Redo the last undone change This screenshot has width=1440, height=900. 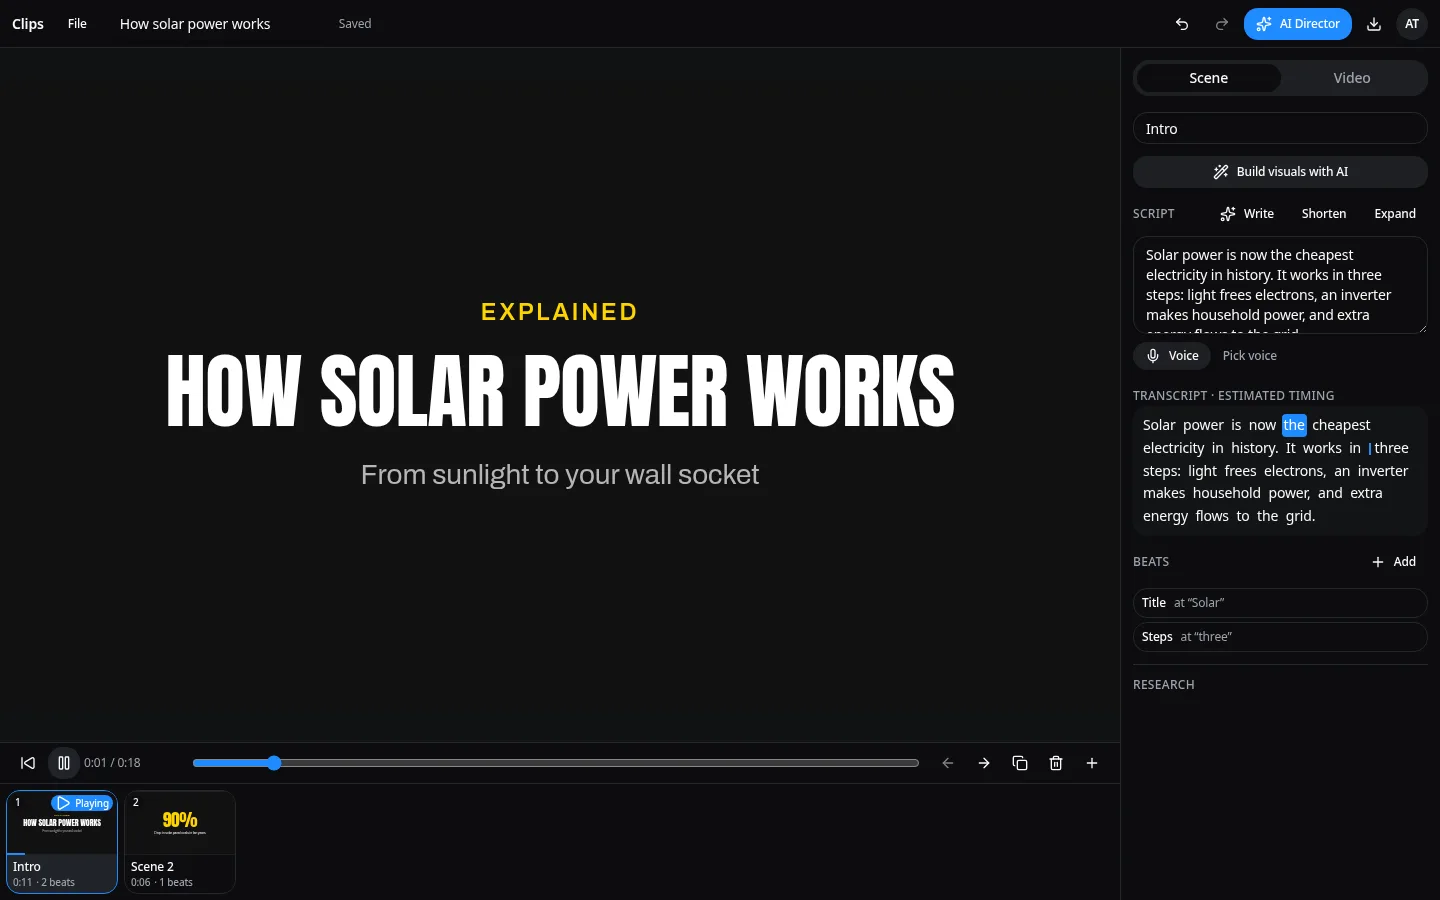pos(1222,24)
